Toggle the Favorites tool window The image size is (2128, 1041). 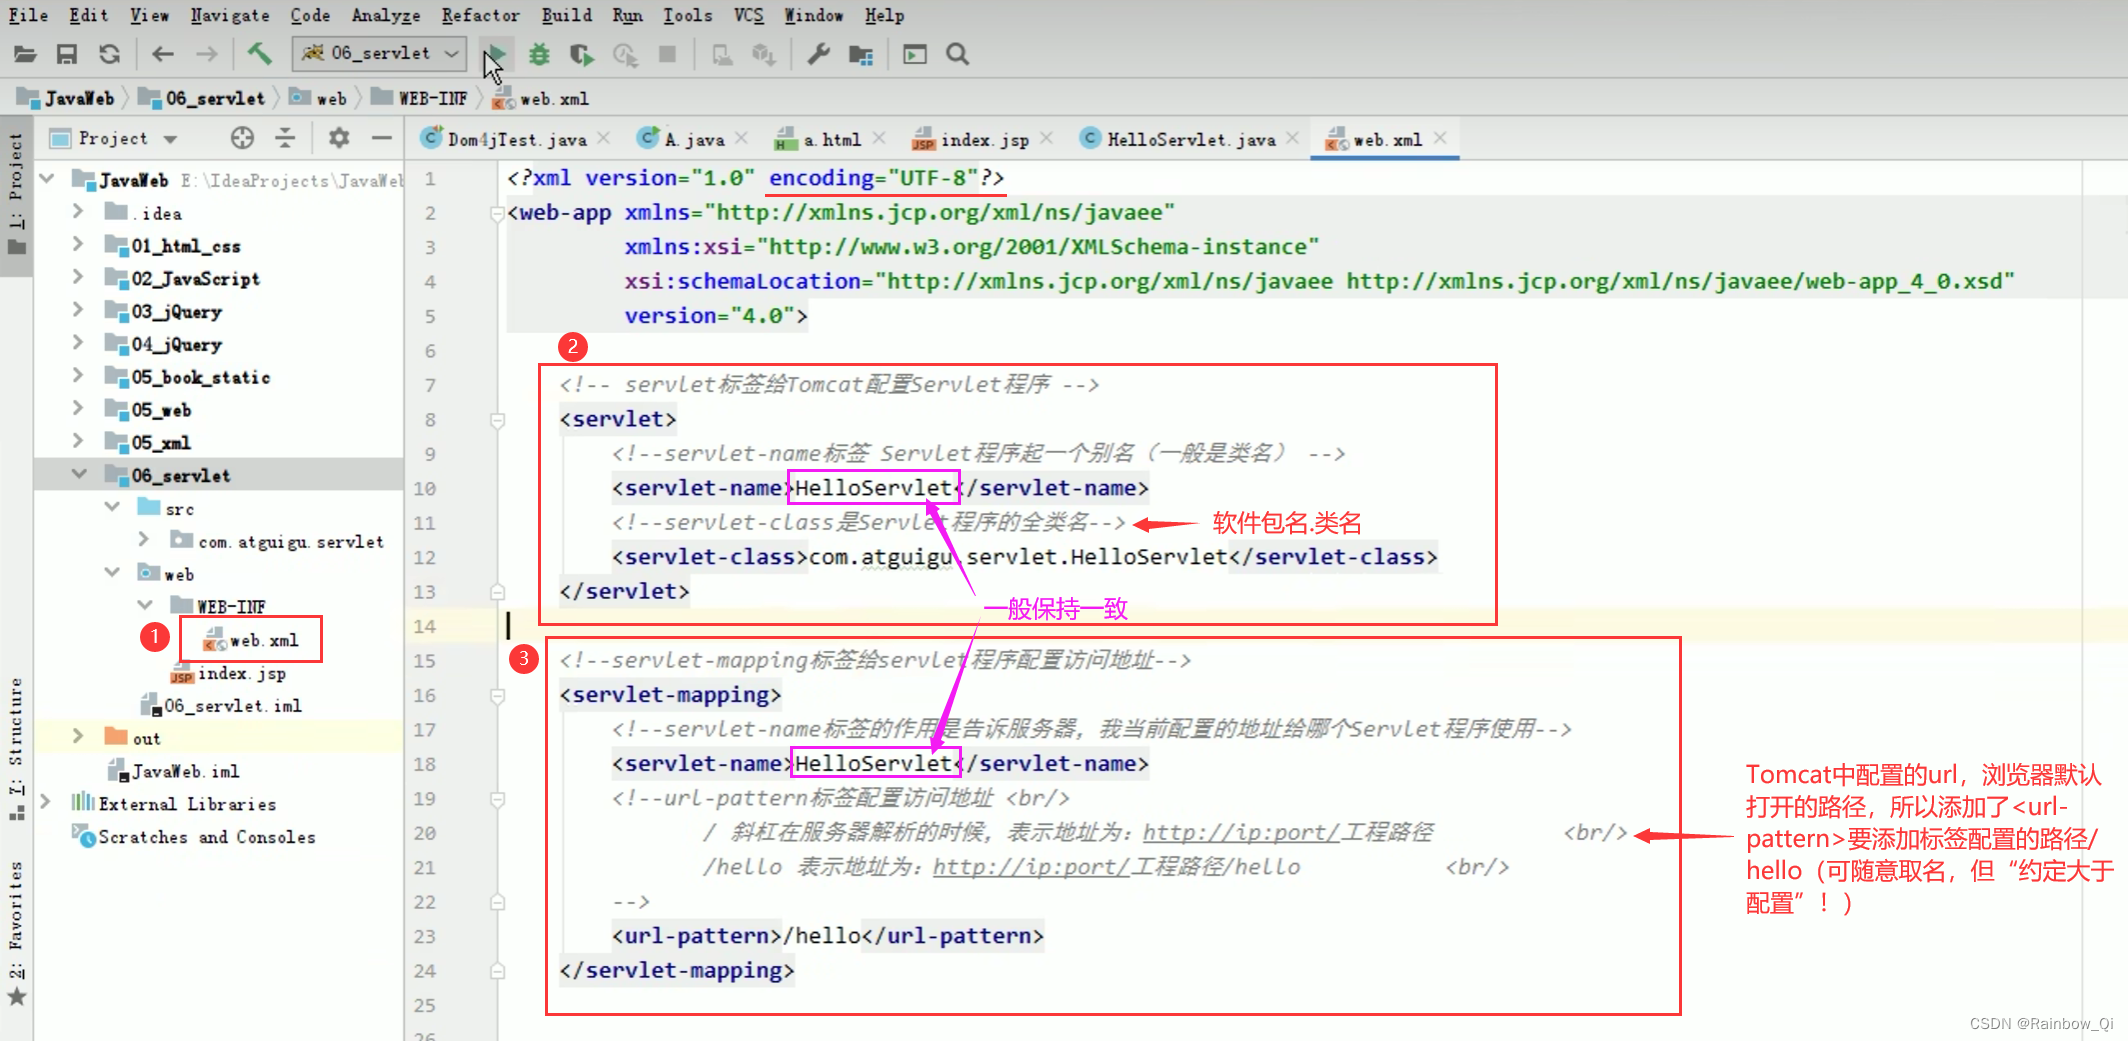[x=16, y=915]
